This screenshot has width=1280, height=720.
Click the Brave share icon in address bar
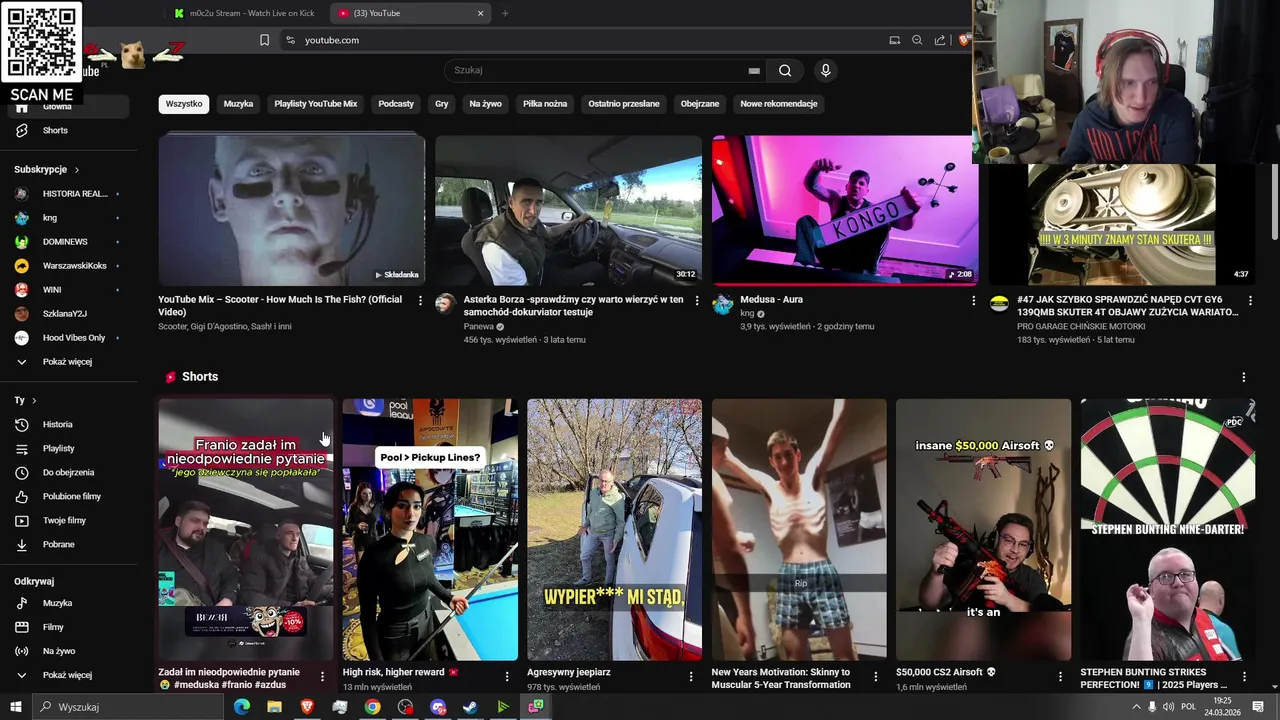tap(940, 40)
